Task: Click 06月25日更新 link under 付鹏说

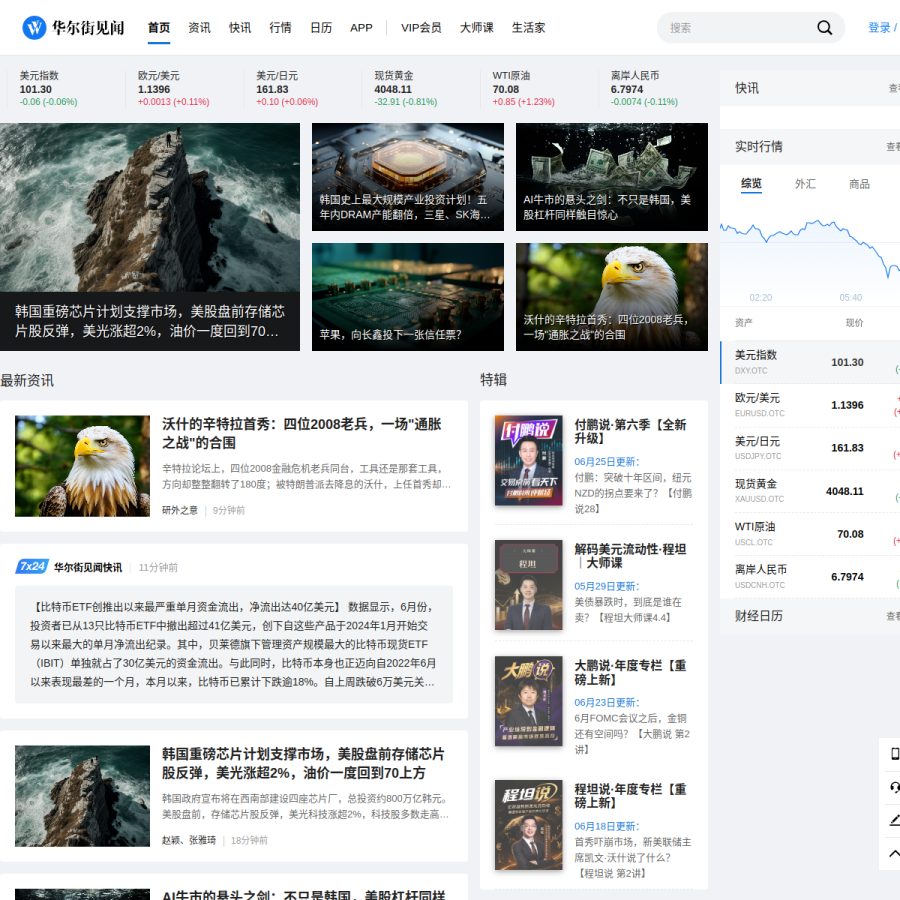Action: (606, 461)
